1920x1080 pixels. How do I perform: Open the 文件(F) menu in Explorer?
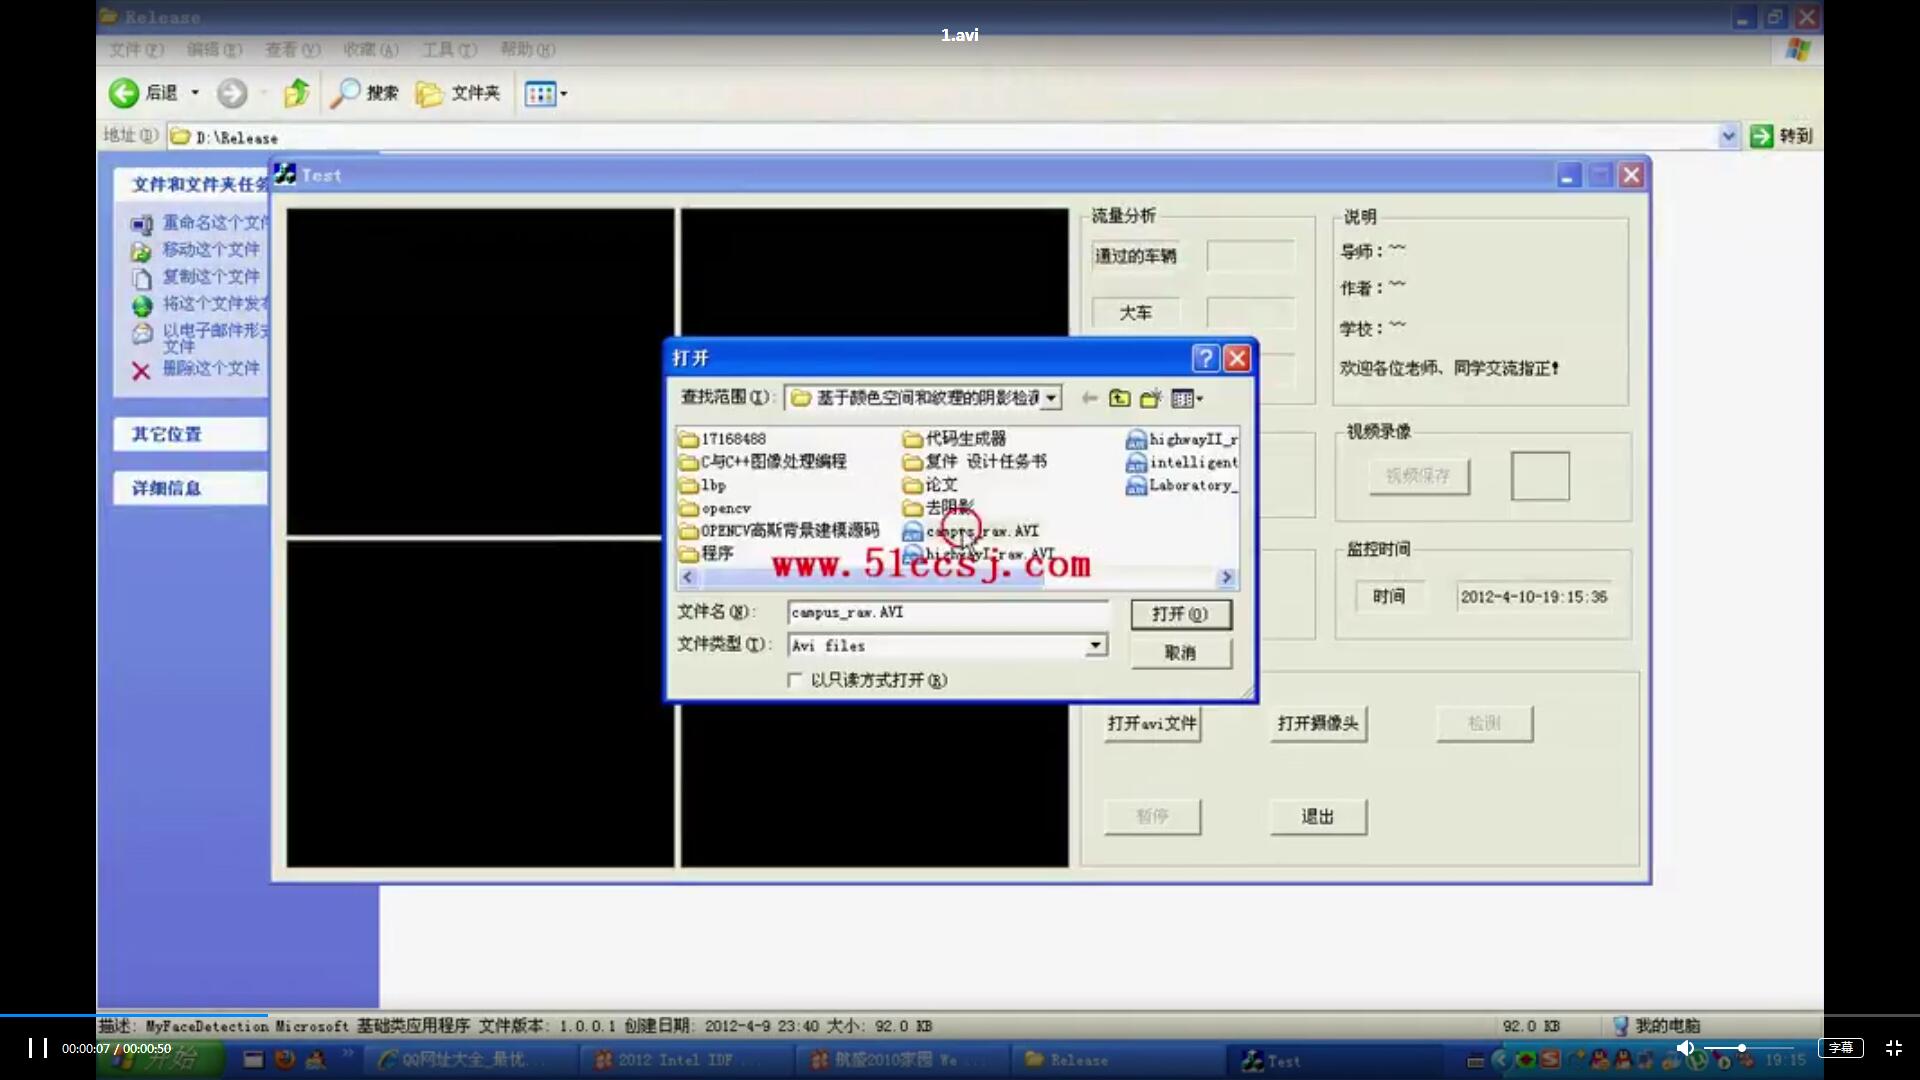click(x=136, y=49)
